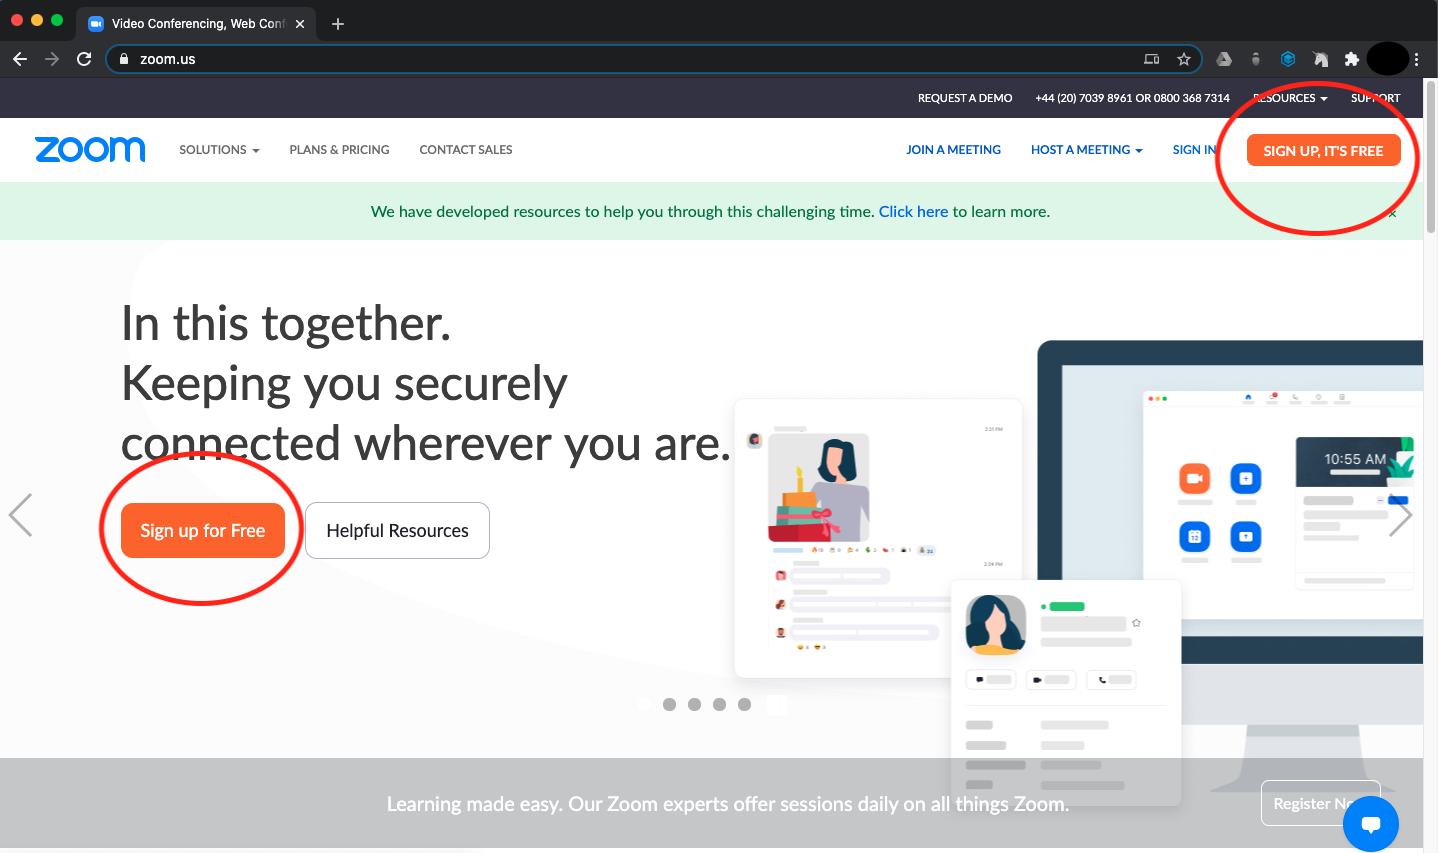Image resolution: width=1438 pixels, height=853 pixels.
Task: Click the Sign up for Free button
Action: coord(203,530)
